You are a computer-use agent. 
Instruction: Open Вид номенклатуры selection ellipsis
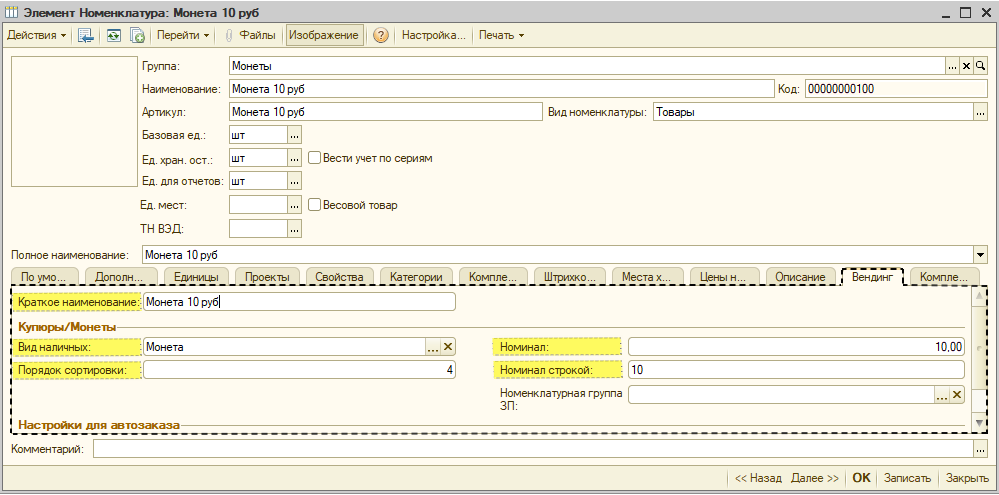(x=980, y=112)
